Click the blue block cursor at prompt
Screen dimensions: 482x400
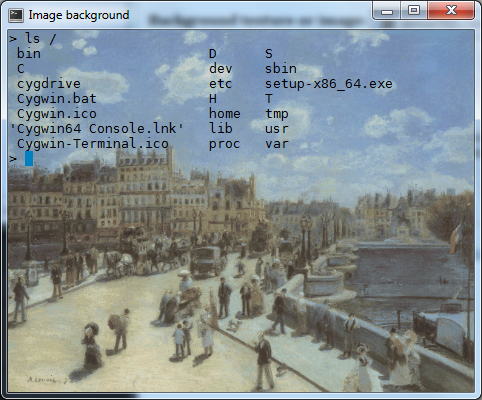pos(29,159)
